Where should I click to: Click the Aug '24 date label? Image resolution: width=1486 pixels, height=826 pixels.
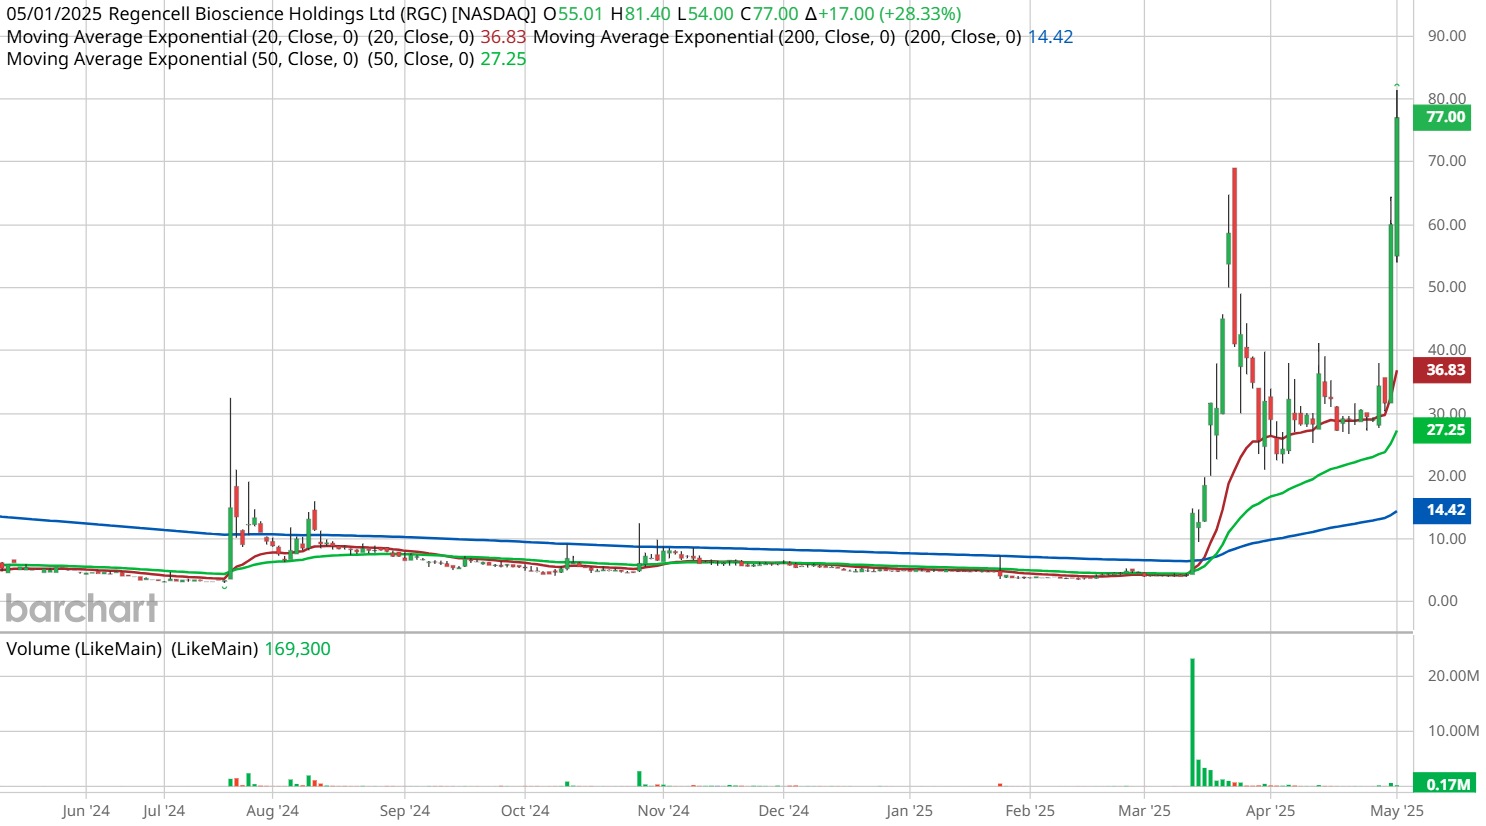(x=273, y=811)
